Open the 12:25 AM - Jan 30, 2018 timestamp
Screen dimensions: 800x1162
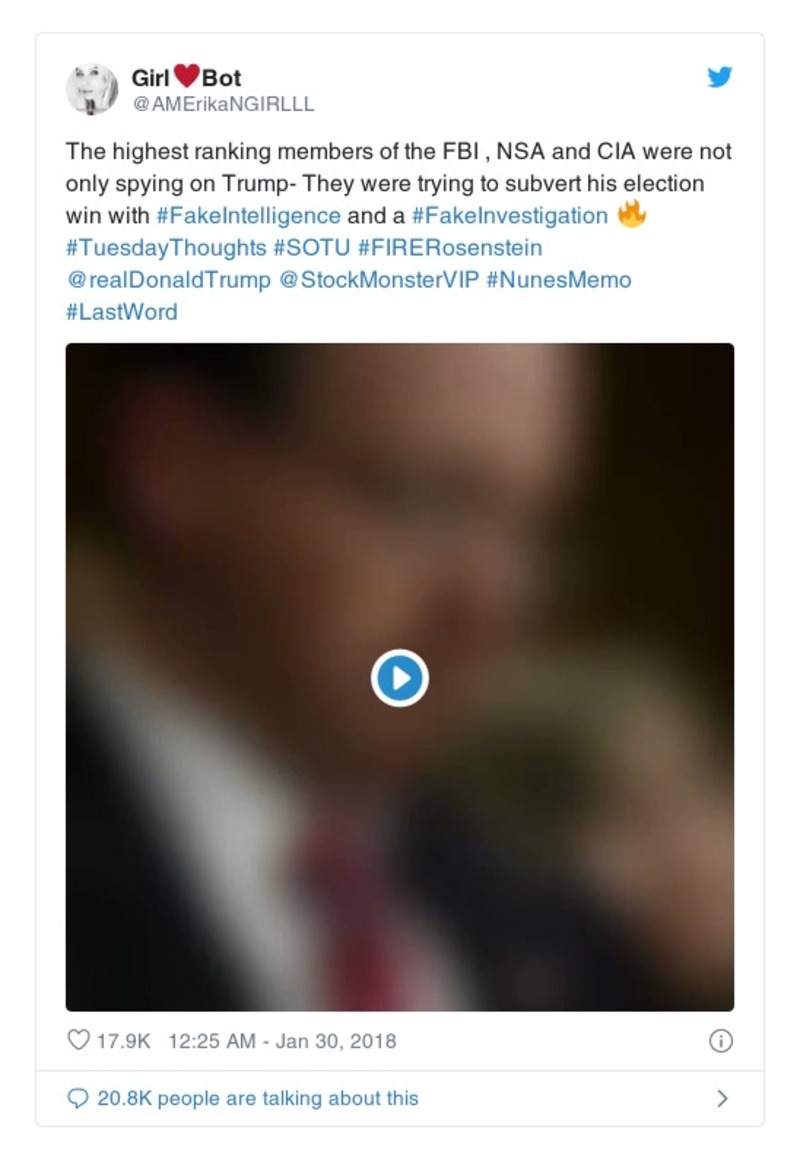click(282, 1040)
